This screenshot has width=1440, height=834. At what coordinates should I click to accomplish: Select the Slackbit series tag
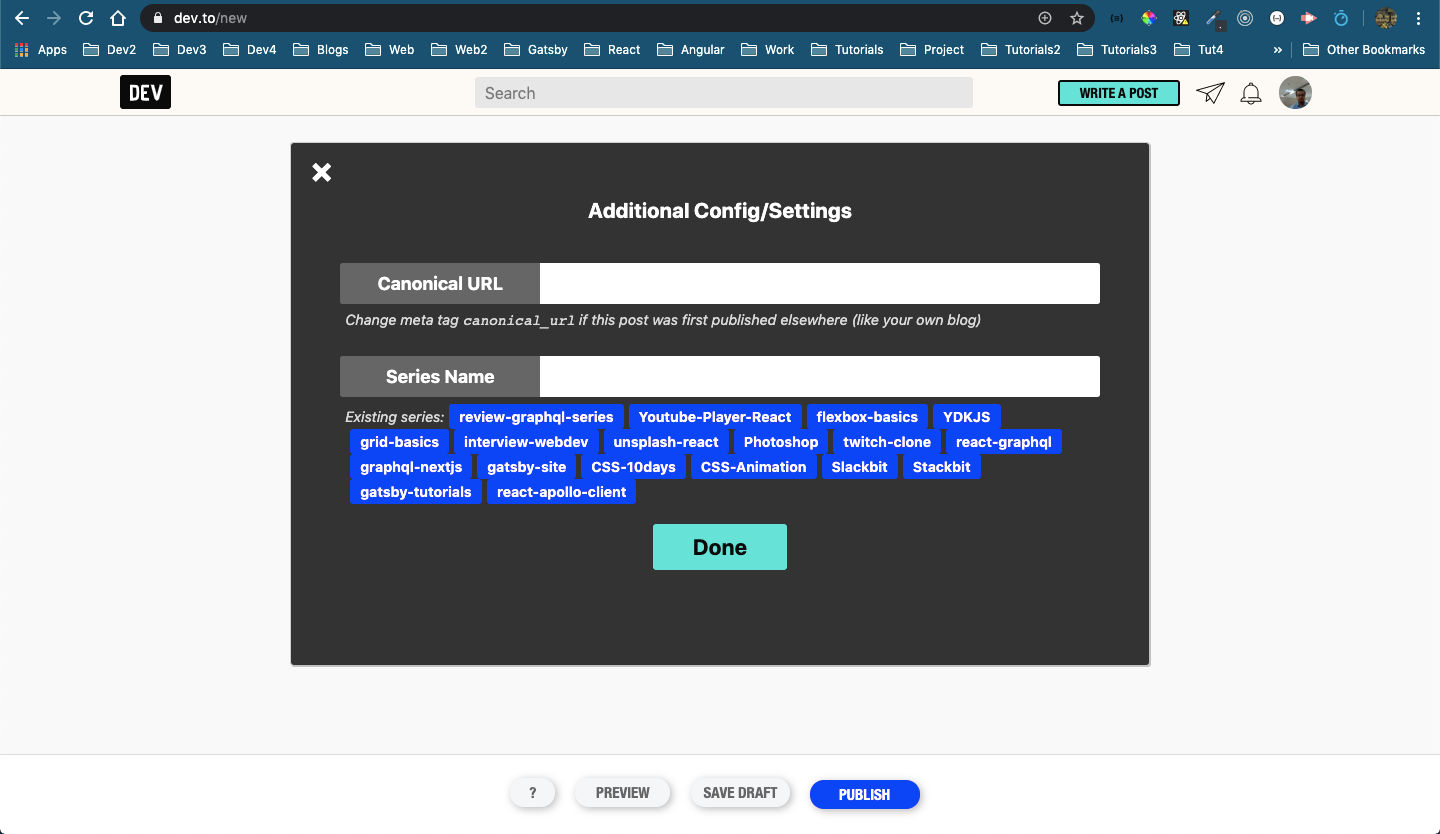[x=860, y=467]
